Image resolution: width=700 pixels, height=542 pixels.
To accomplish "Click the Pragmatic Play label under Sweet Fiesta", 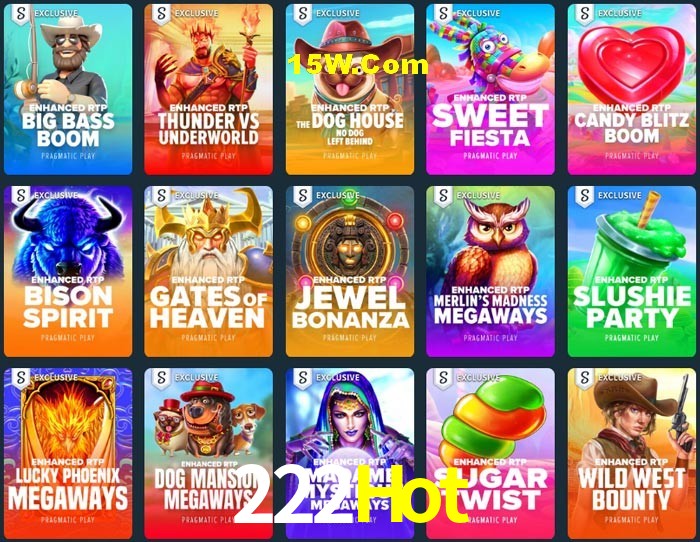I will click(490, 156).
